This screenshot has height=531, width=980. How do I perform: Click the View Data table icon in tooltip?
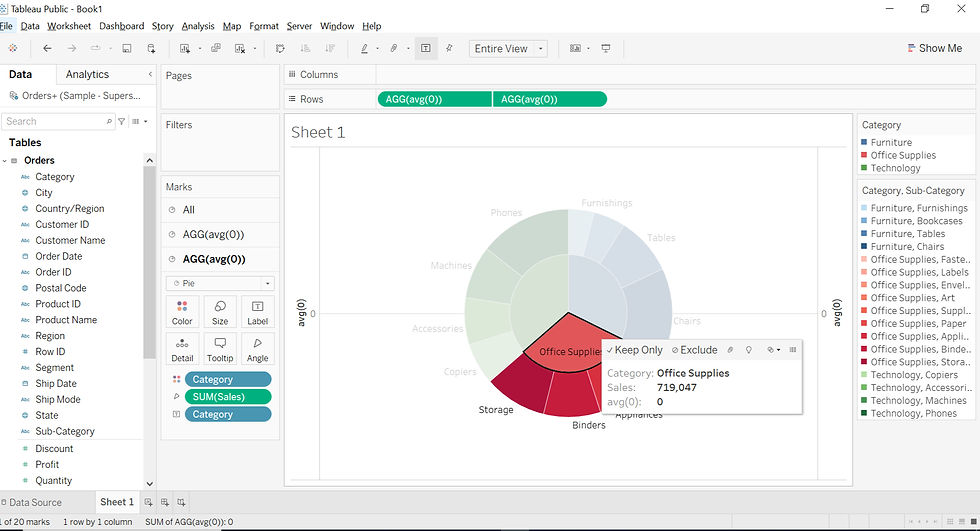(792, 350)
